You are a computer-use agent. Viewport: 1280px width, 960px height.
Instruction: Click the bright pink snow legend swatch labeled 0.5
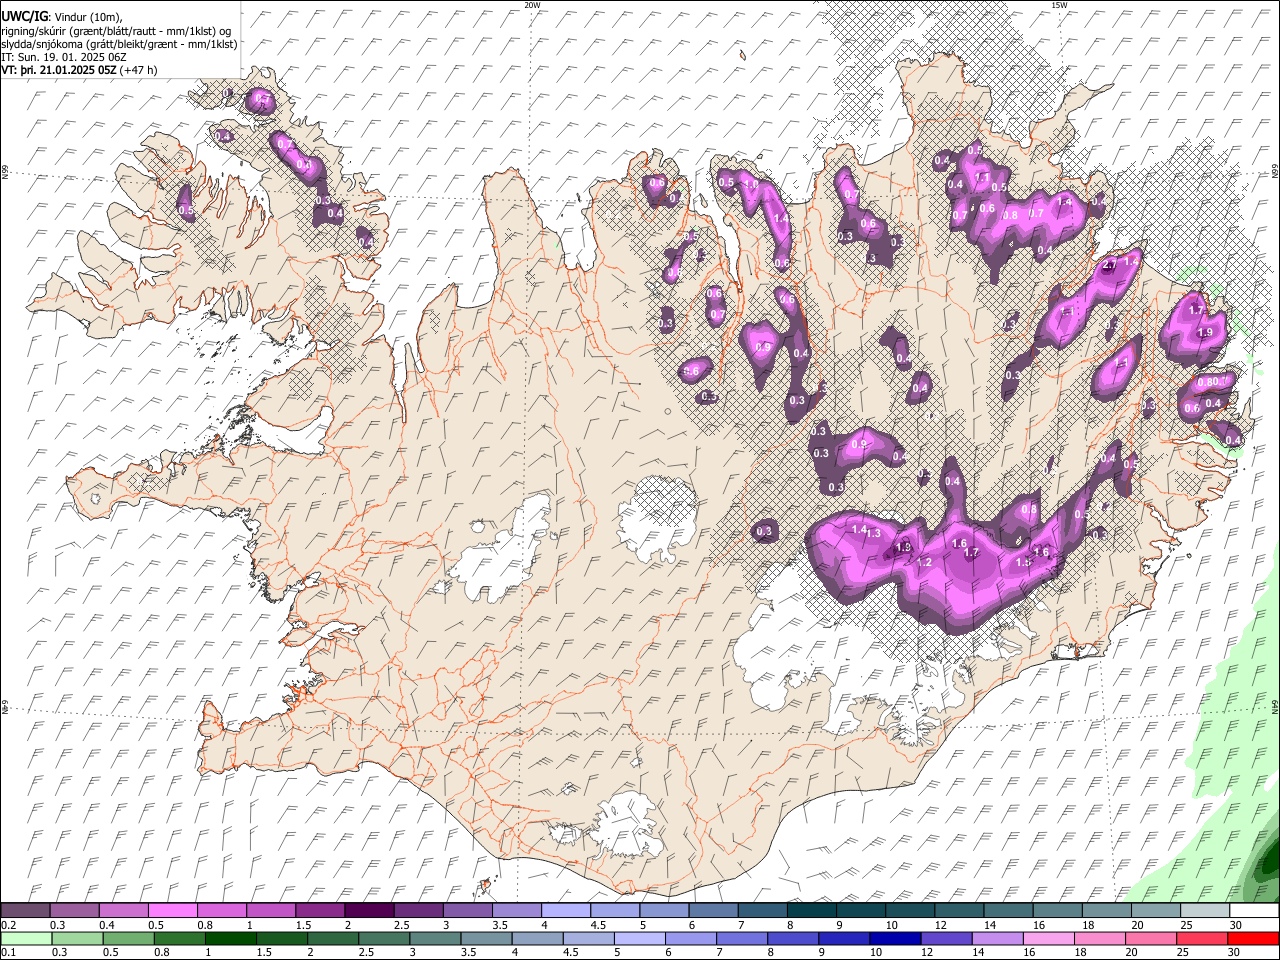pyautogui.click(x=173, y=911)
